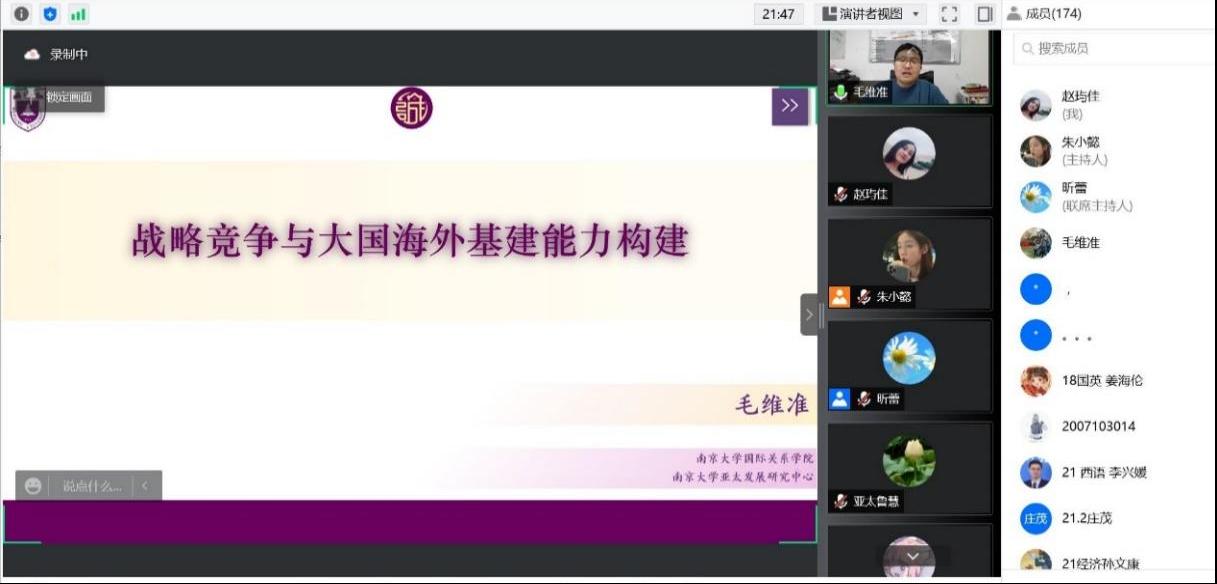
Task: Open the emoji reaction smiley icon
Action: coord(34,486)
